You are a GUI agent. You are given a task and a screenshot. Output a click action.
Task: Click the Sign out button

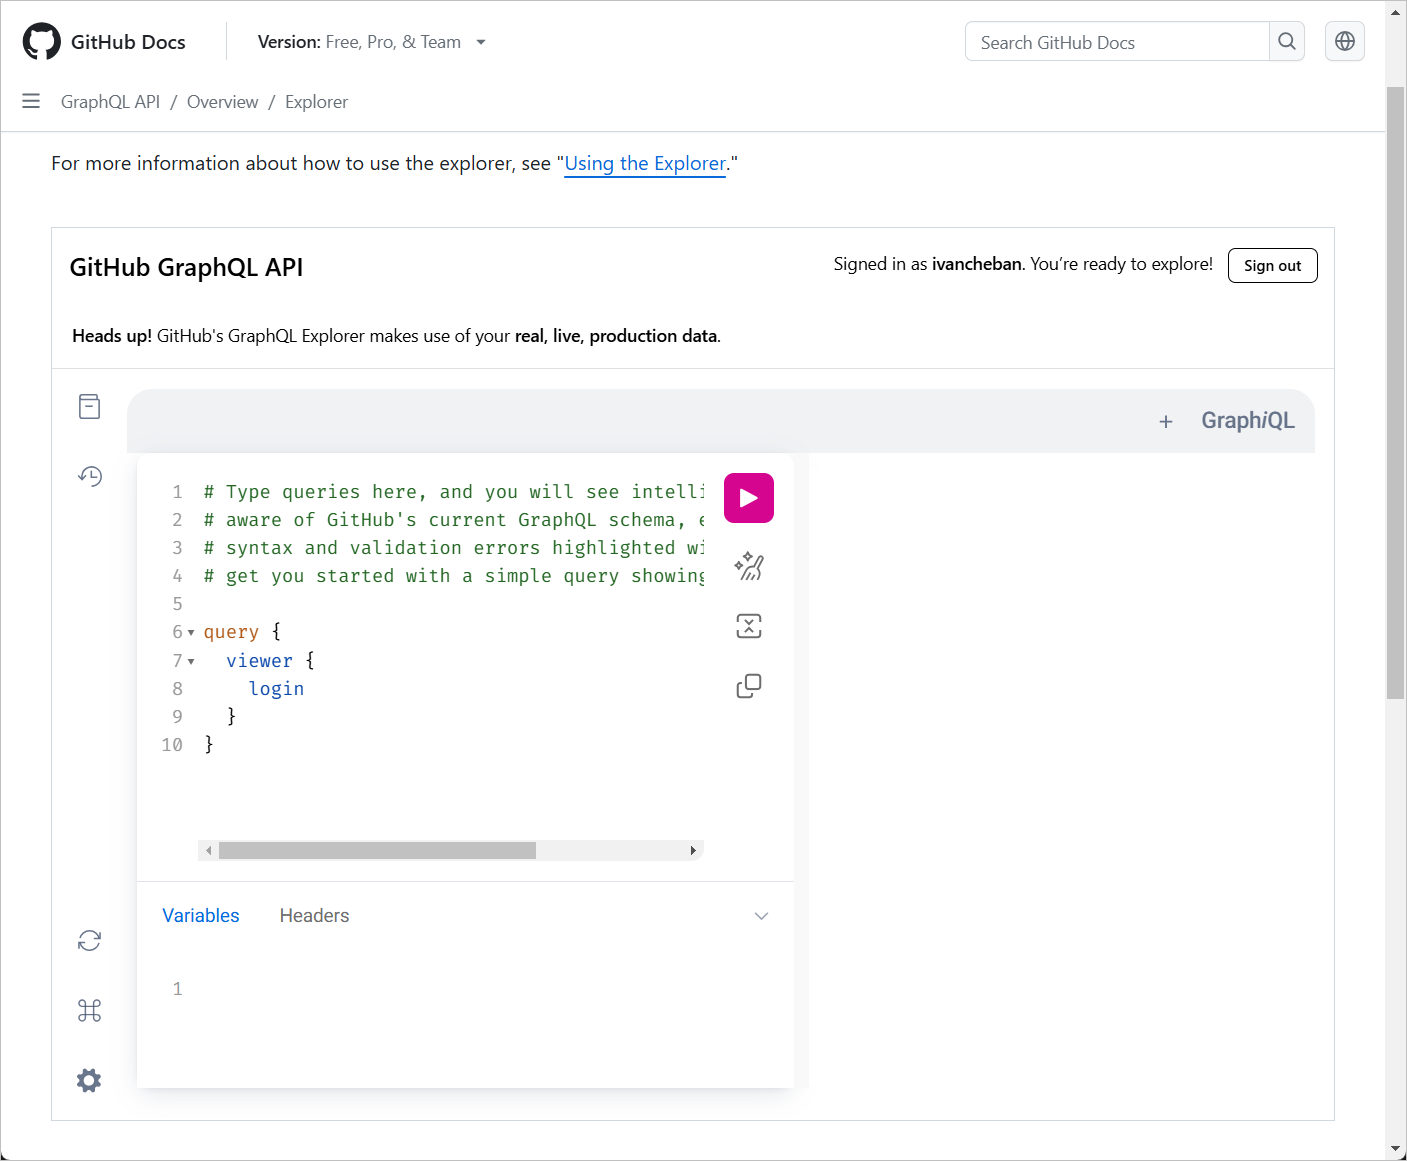pyautogui.click(x=1272, y=266)
